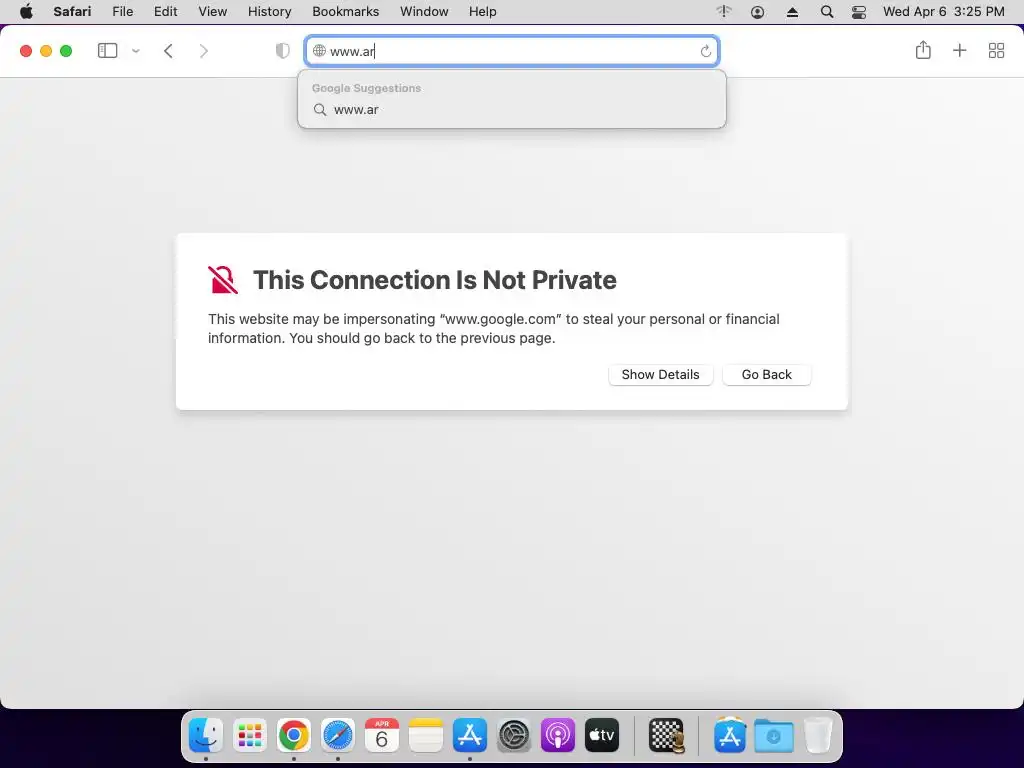Open a new tab with plus icon
Image resolution: width=1024 pixels, height=768 pixels.
coord(959,50)
